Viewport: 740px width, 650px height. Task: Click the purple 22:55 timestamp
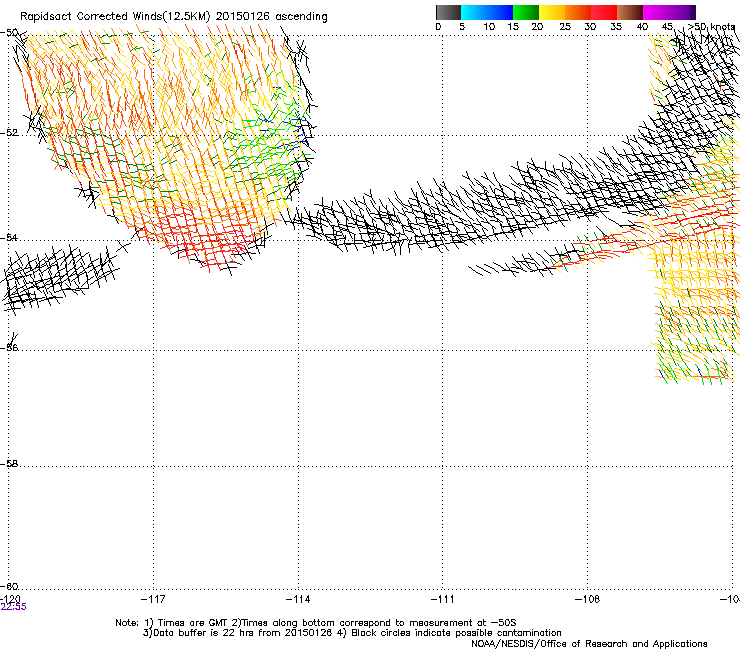[x=14, y=607]
